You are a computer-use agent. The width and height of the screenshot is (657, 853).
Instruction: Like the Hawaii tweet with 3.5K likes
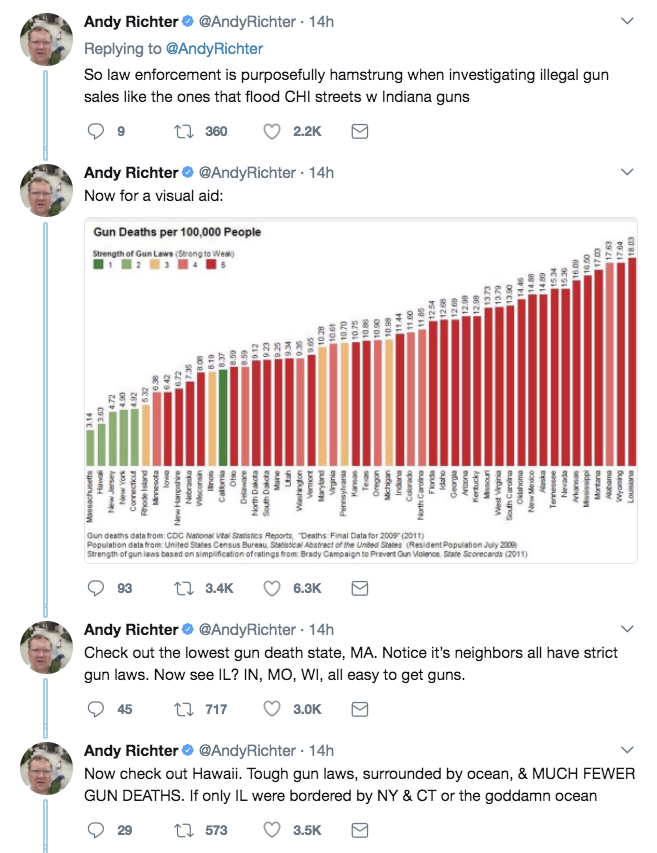click(271, 830)
